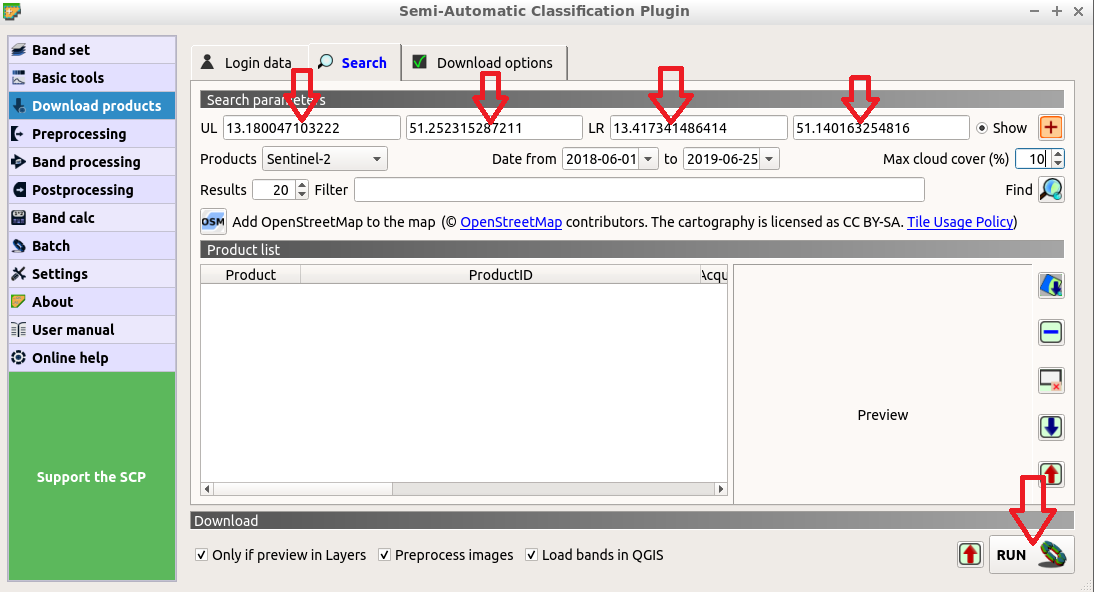The image size is (1094, 592).
Task: Click the minus remove-product icon
Action: pyautogui.click(x=1050, y=333)
